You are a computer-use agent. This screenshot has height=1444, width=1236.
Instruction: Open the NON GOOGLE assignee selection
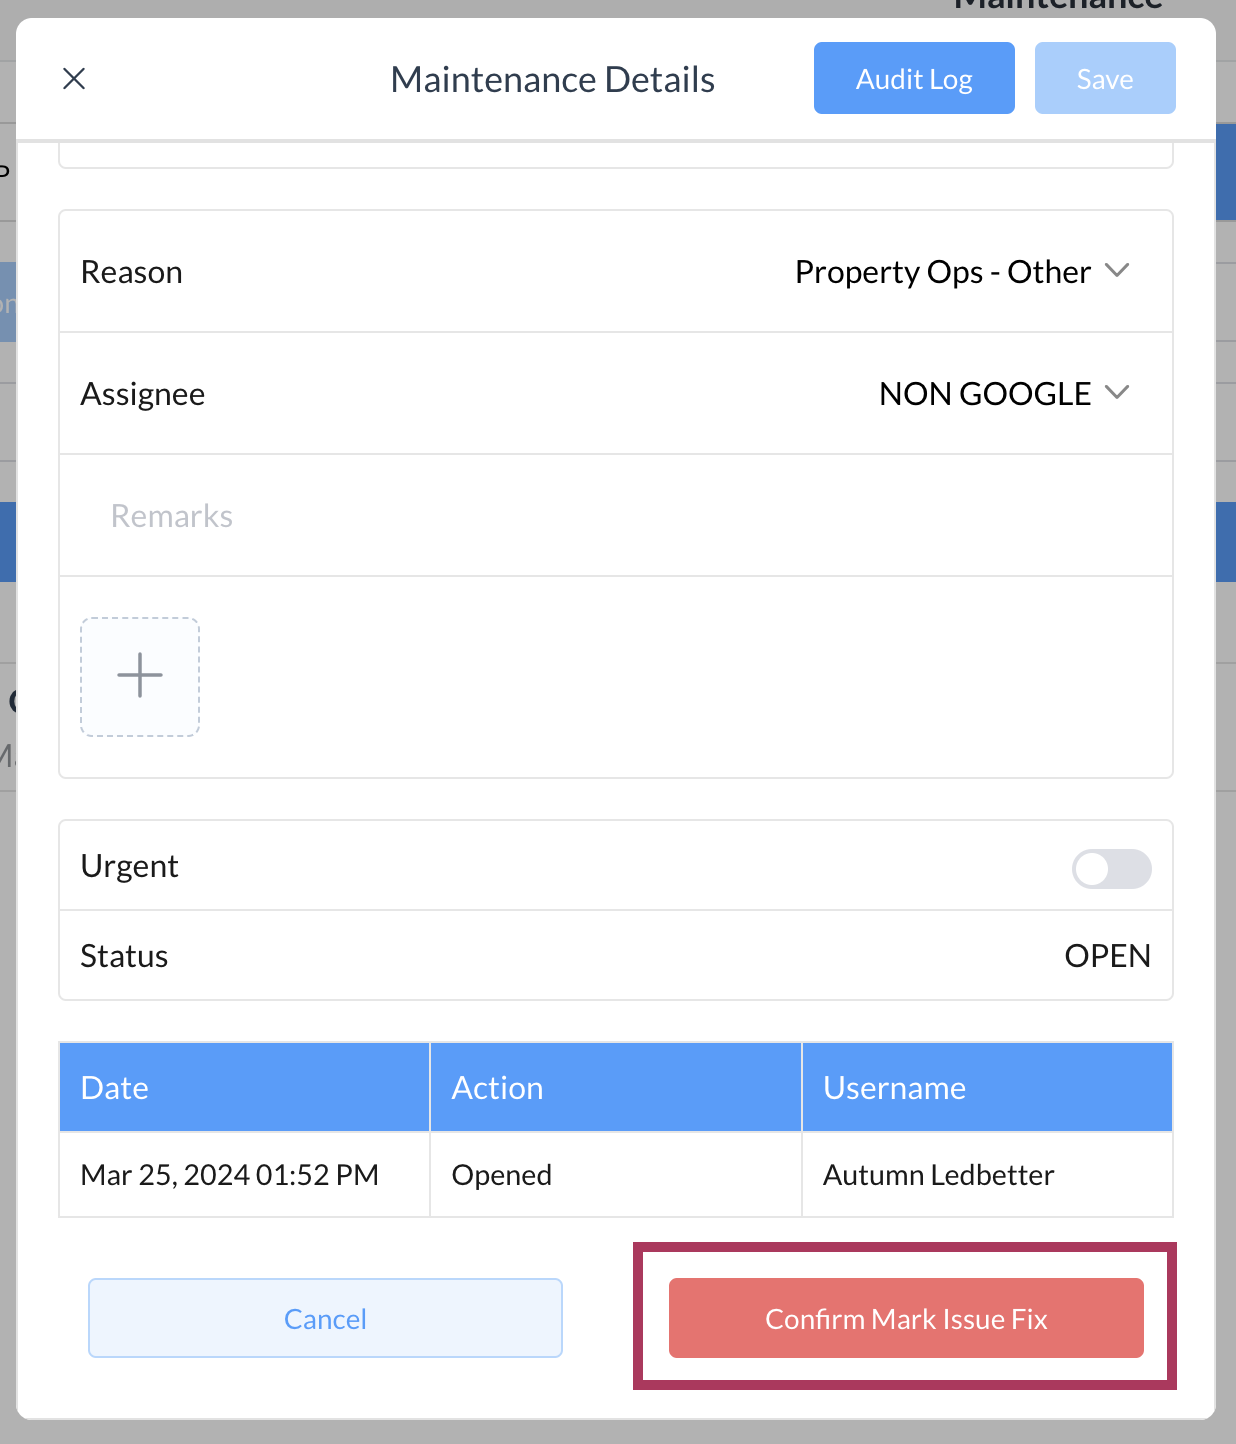pyautogui.click(x=984, y=394)
